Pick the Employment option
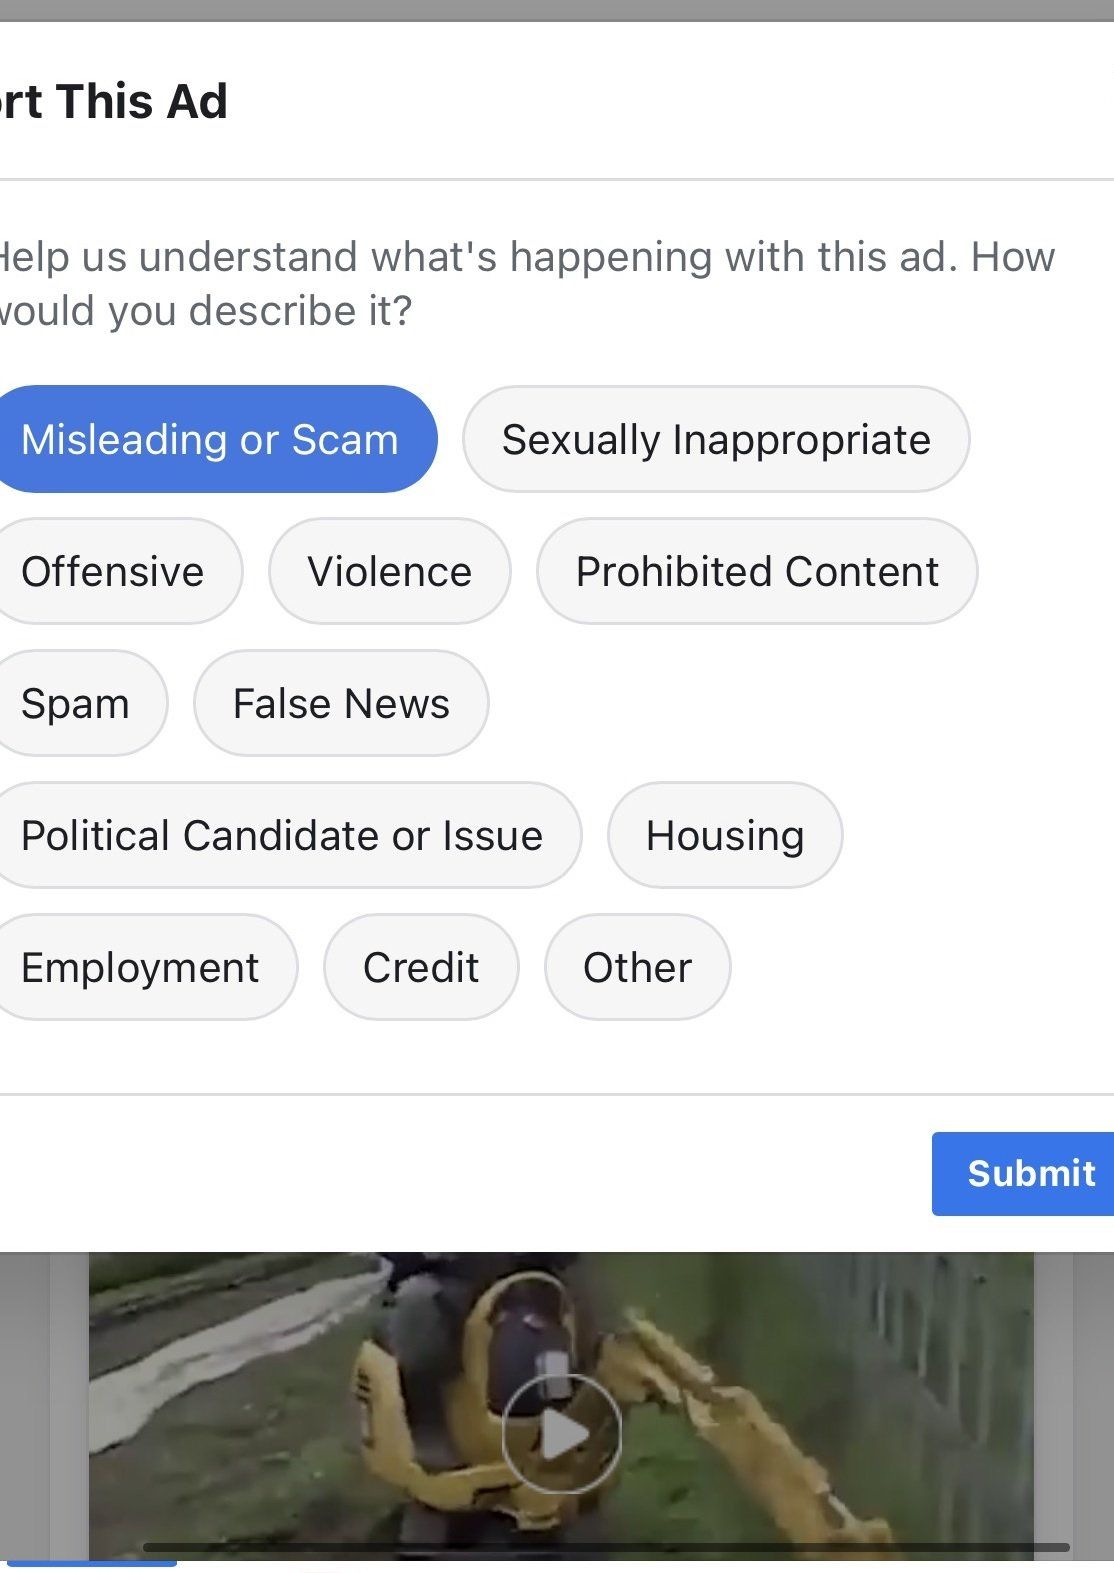 (141, 968)
